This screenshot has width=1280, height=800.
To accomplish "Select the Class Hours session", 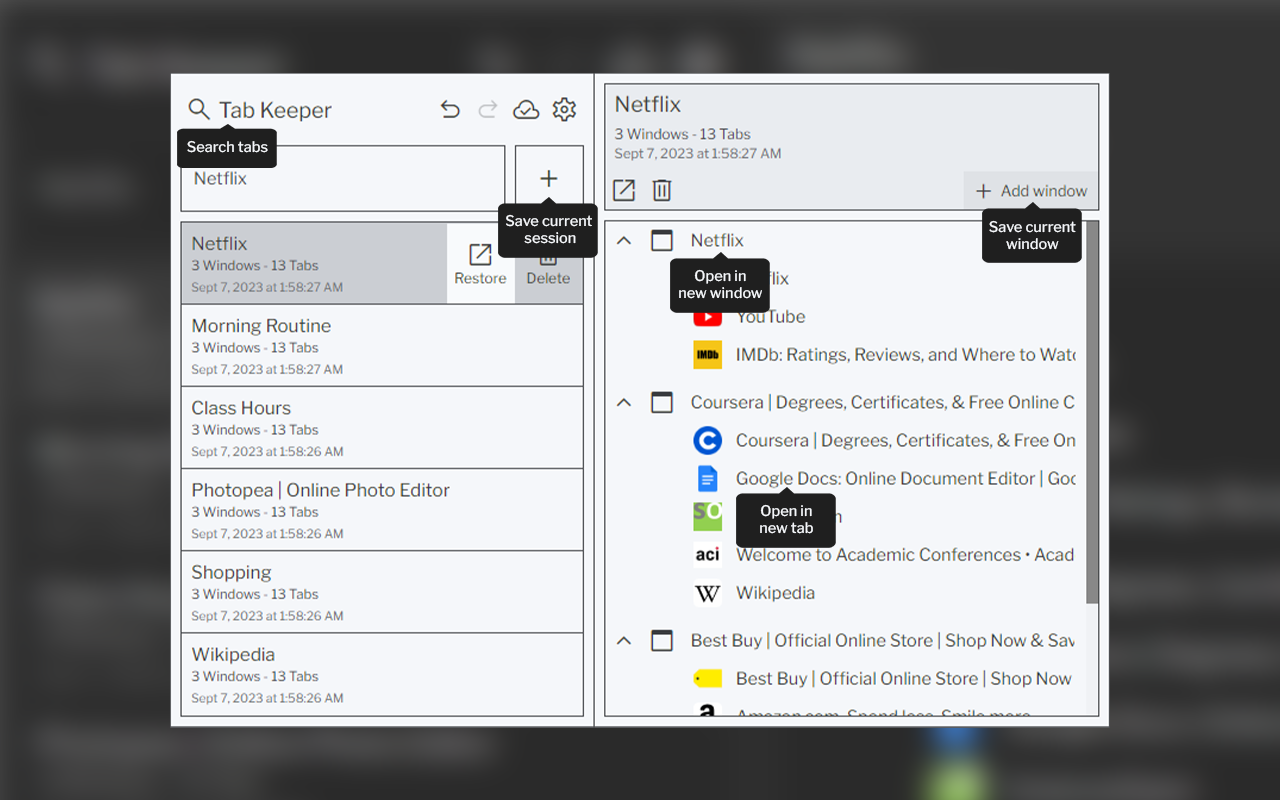I will point(382,427).
